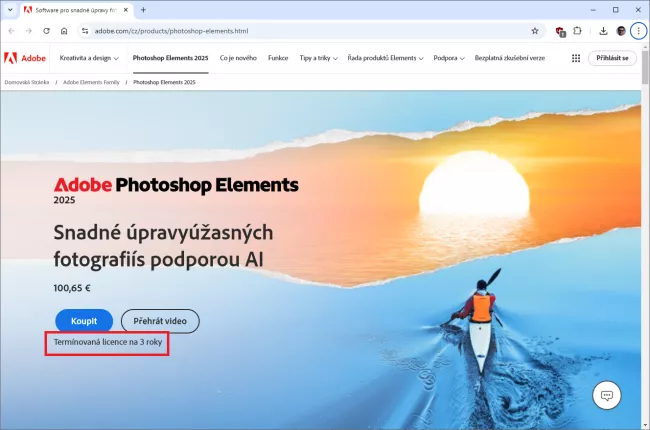Reload the page

pyautogui.click(x=46, y=31)
